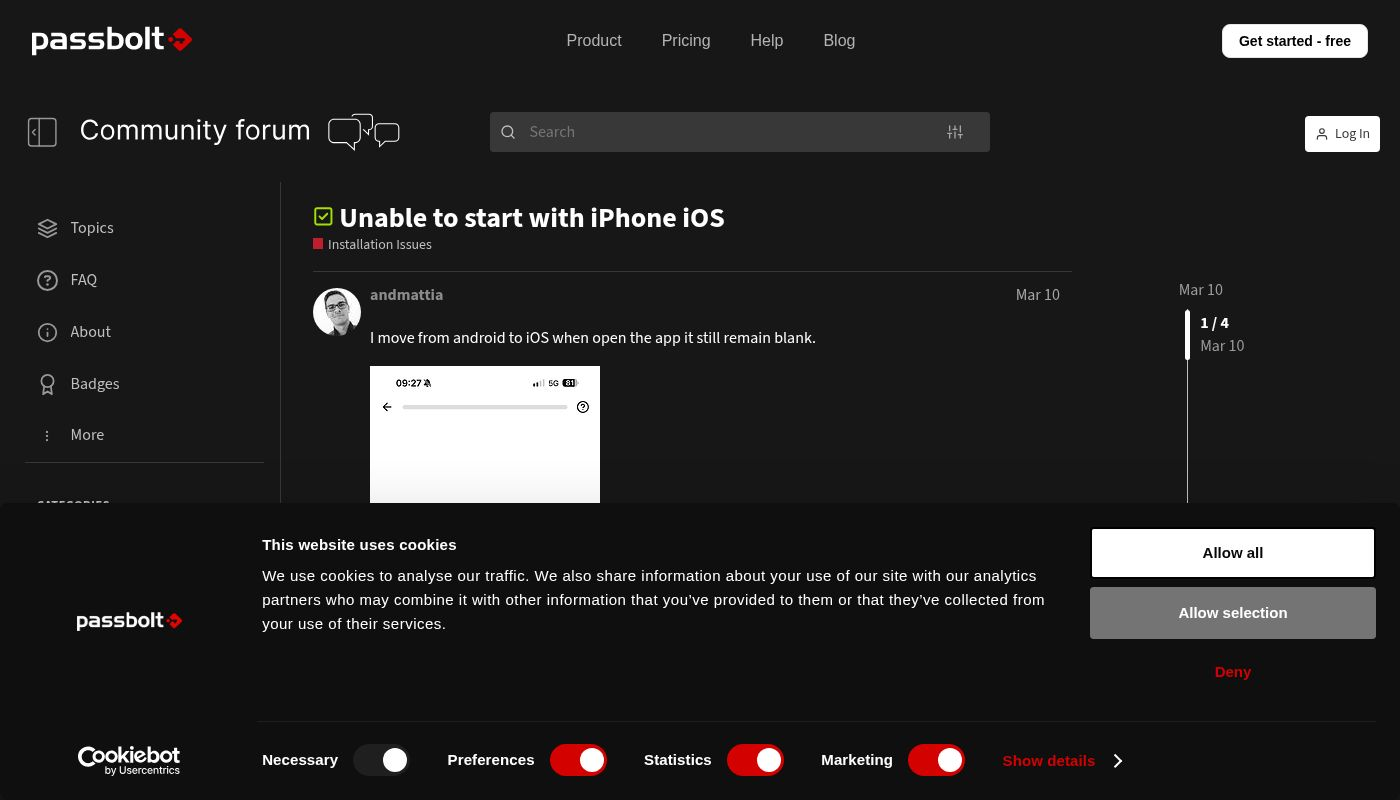Switch off Marketing cookies toggle

point(936,761)
